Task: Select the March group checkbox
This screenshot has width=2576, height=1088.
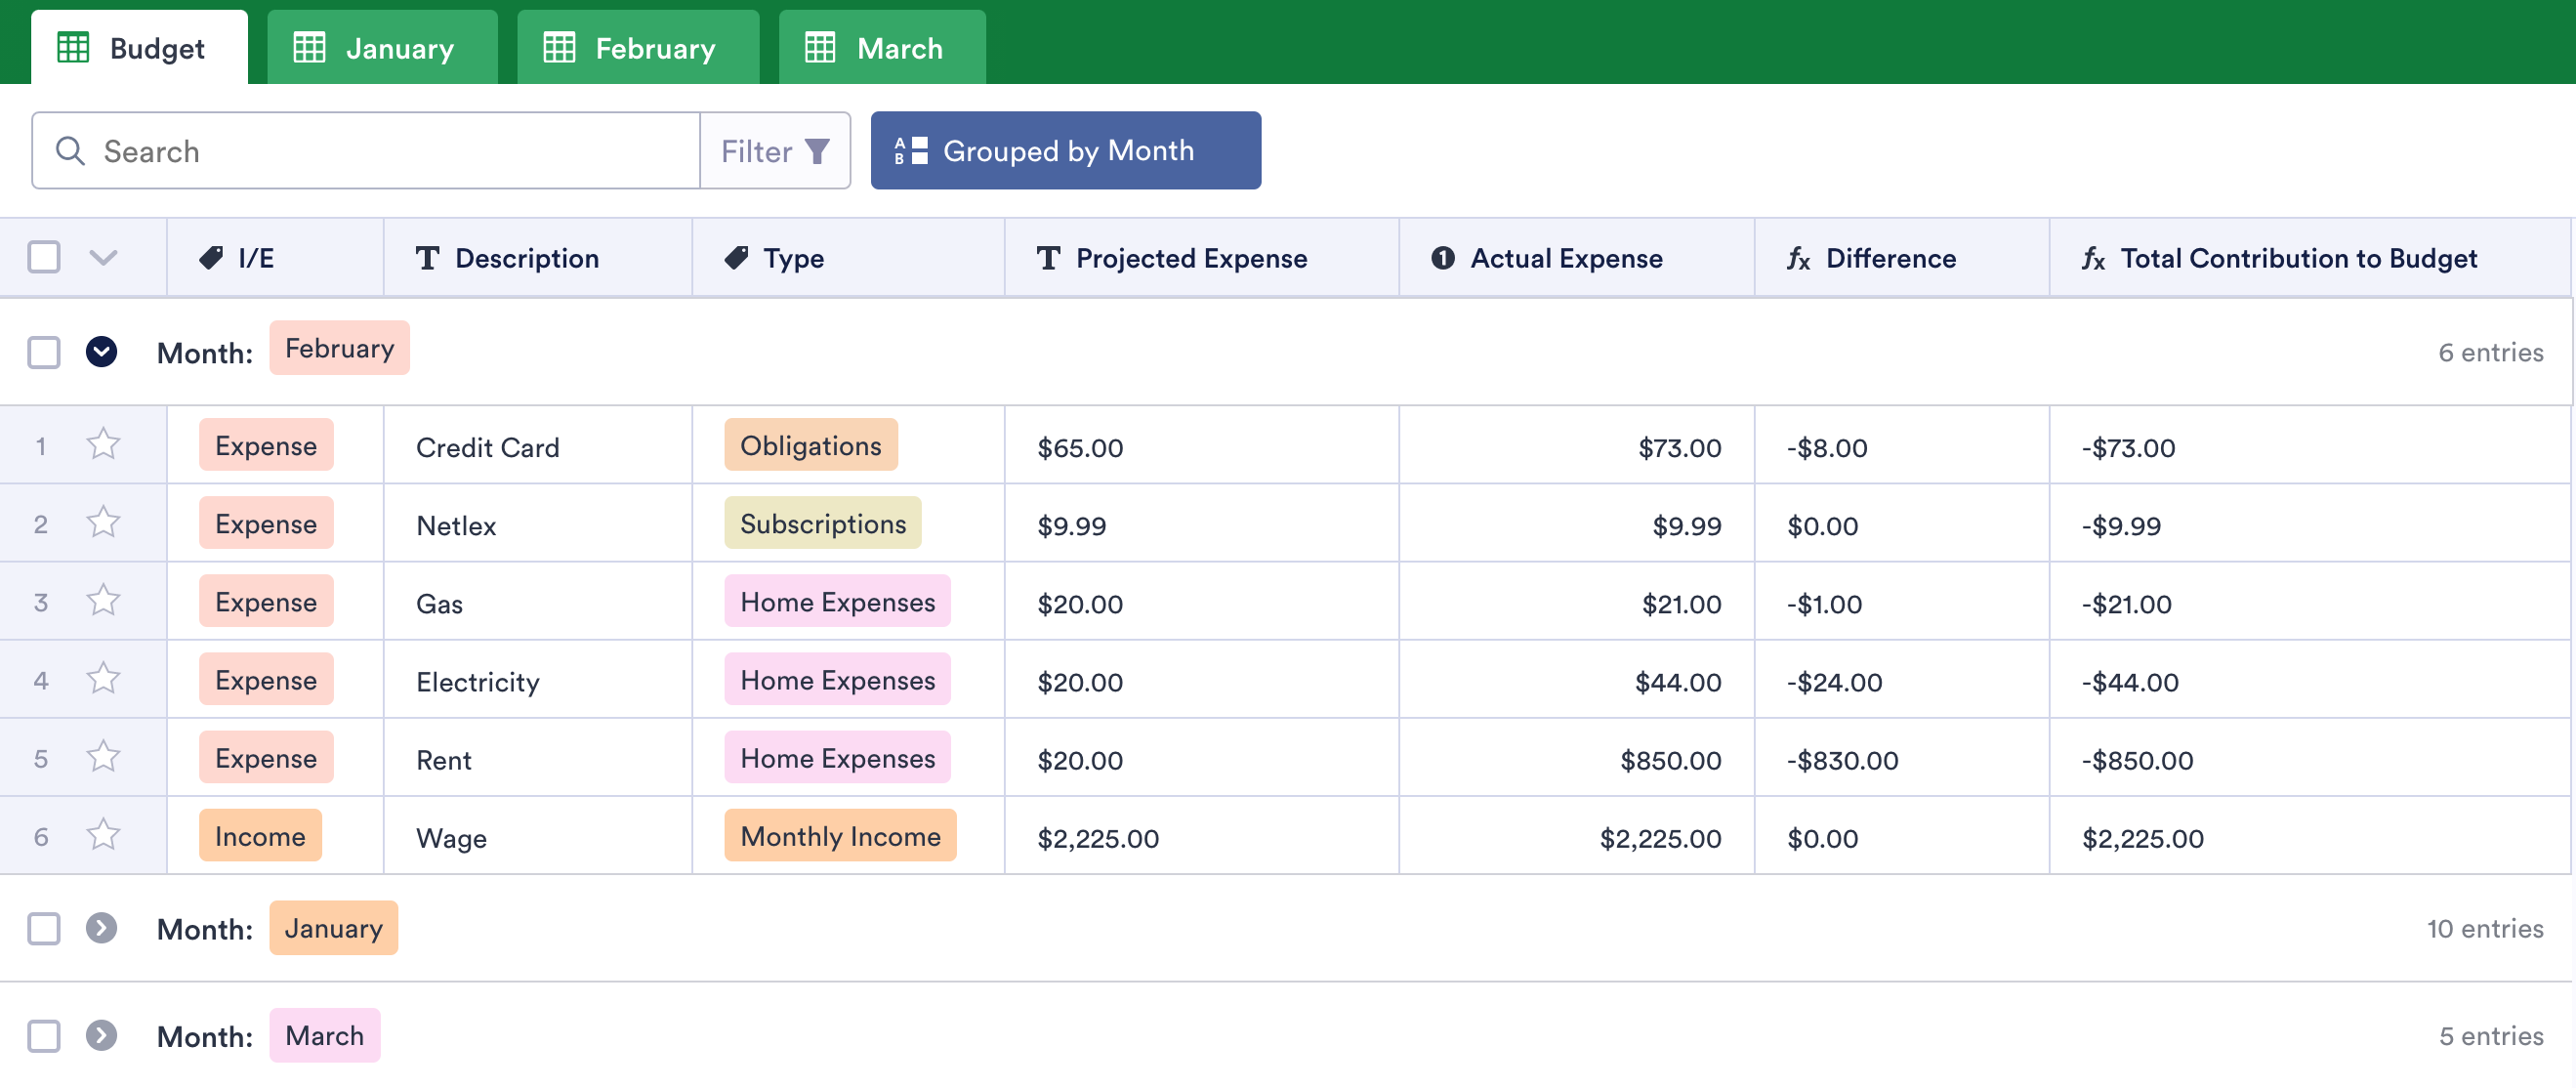Action: pos(44,1035)
